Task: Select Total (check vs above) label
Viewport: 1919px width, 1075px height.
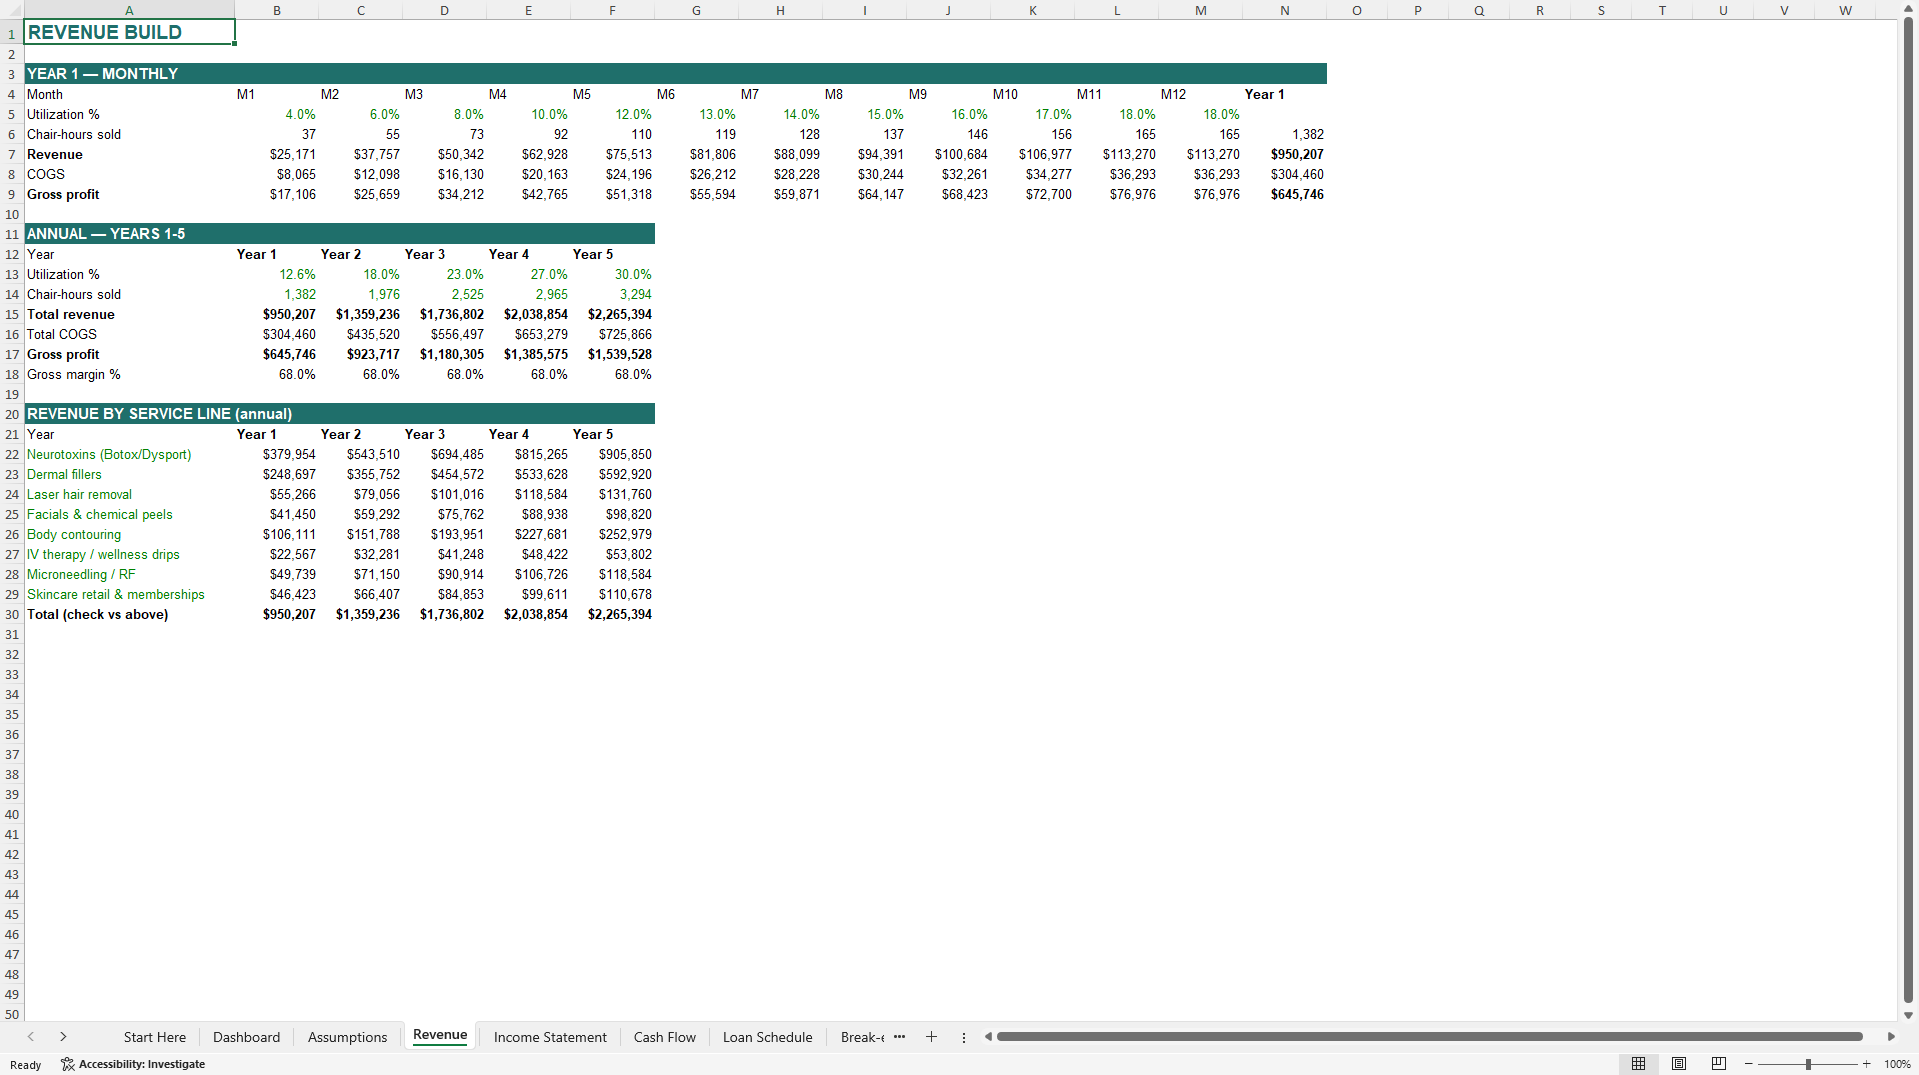Action: tap(129, 614)
